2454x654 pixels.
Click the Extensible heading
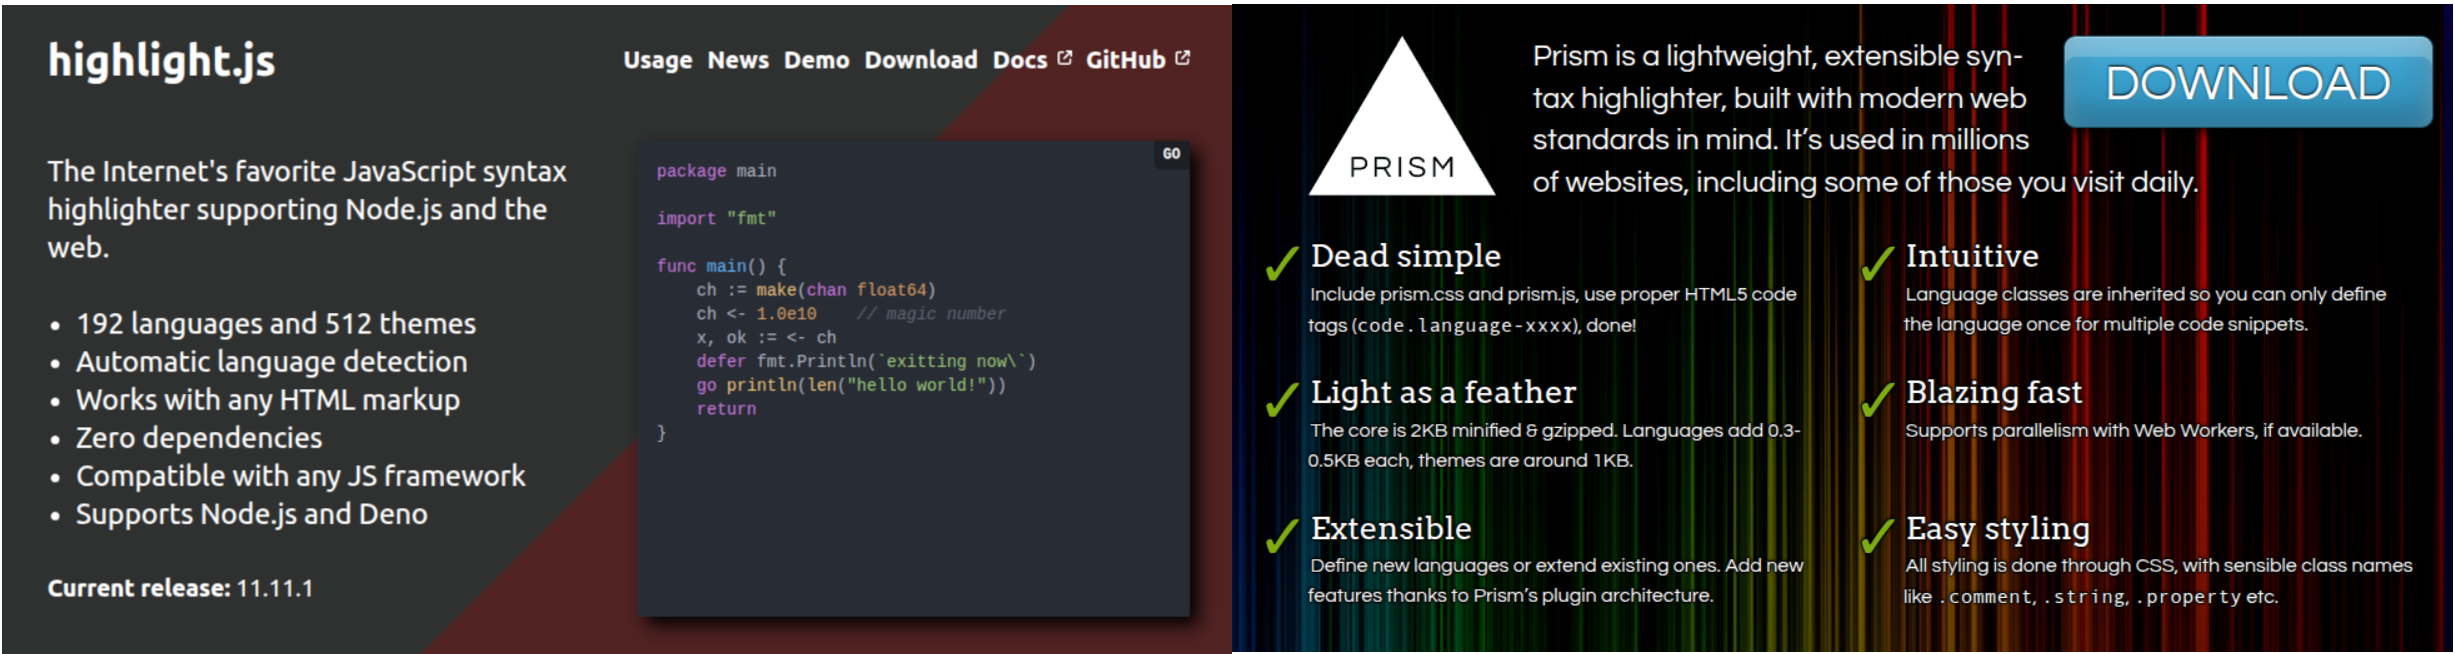[x=1391, y=528]
